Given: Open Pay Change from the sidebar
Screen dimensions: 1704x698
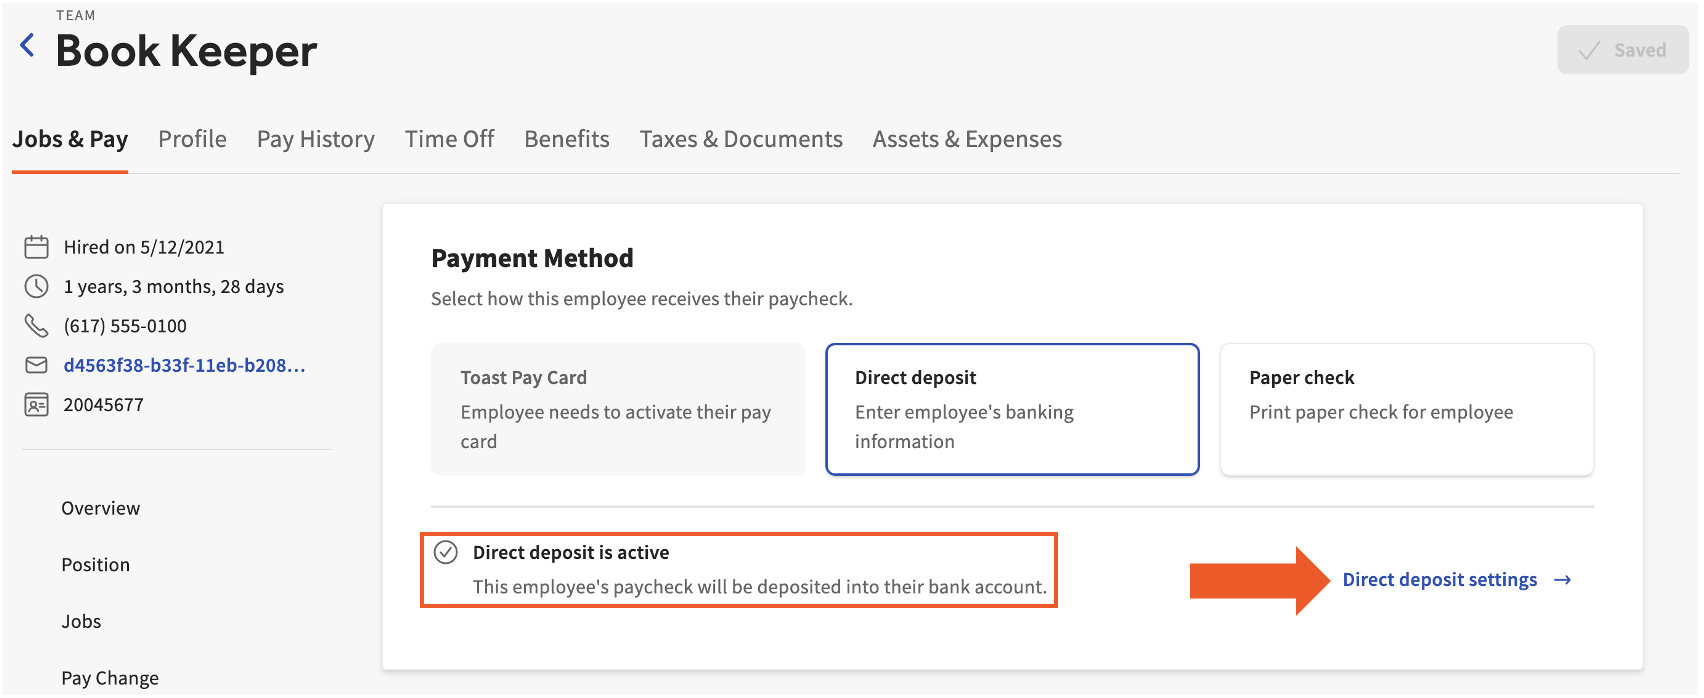Looking at the screenshot, I should click(109, 677).
